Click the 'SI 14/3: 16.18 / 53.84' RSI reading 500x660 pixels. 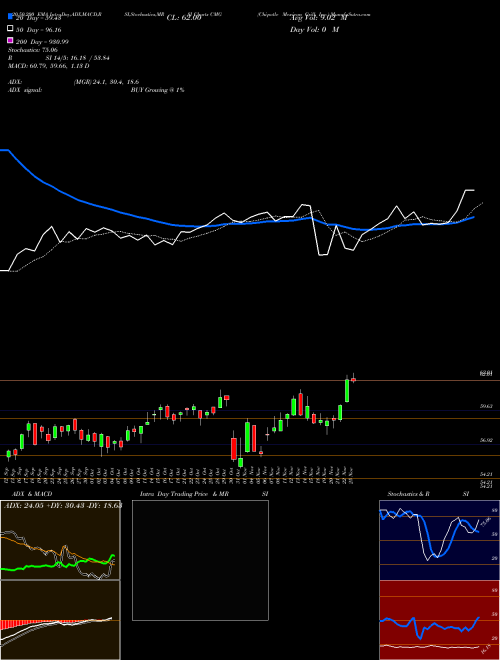[78, 58]
